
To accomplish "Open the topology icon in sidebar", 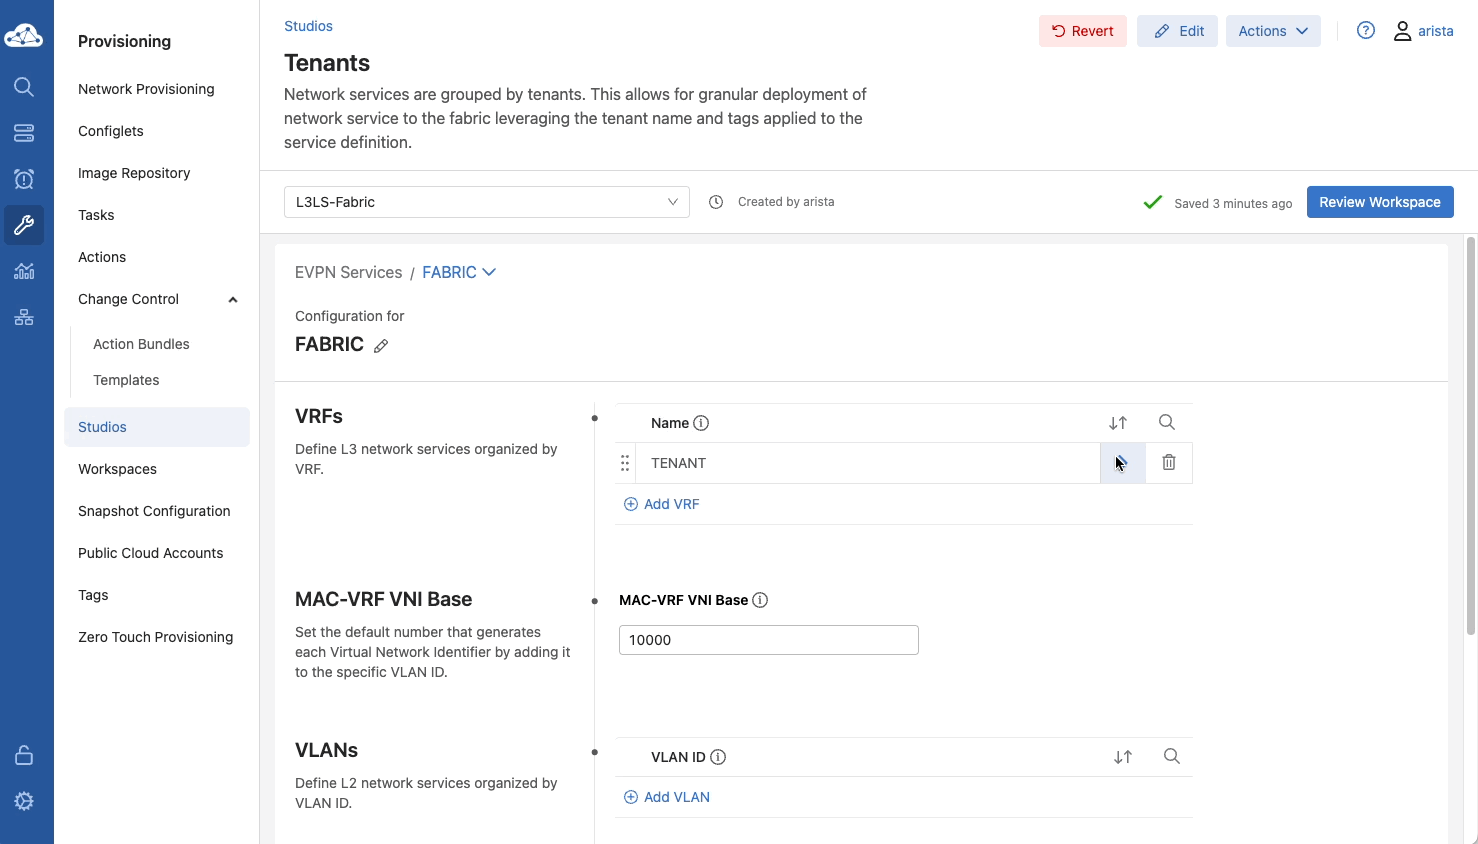I will pos(24,317).
